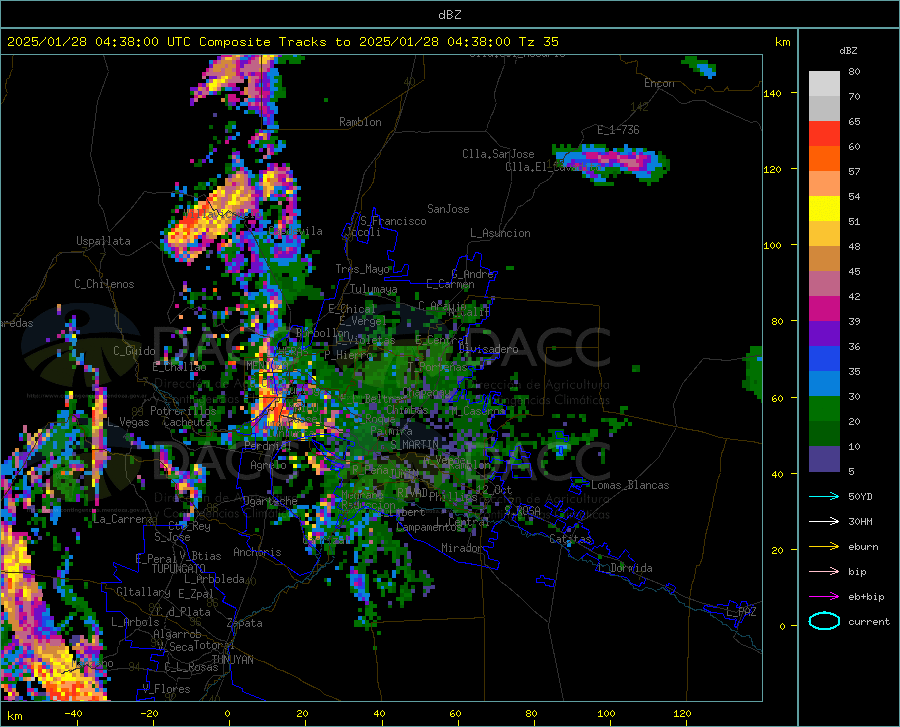Select the 45 dBZ brown color swatch
900x727 pixels.
click(x=824, y=259)
